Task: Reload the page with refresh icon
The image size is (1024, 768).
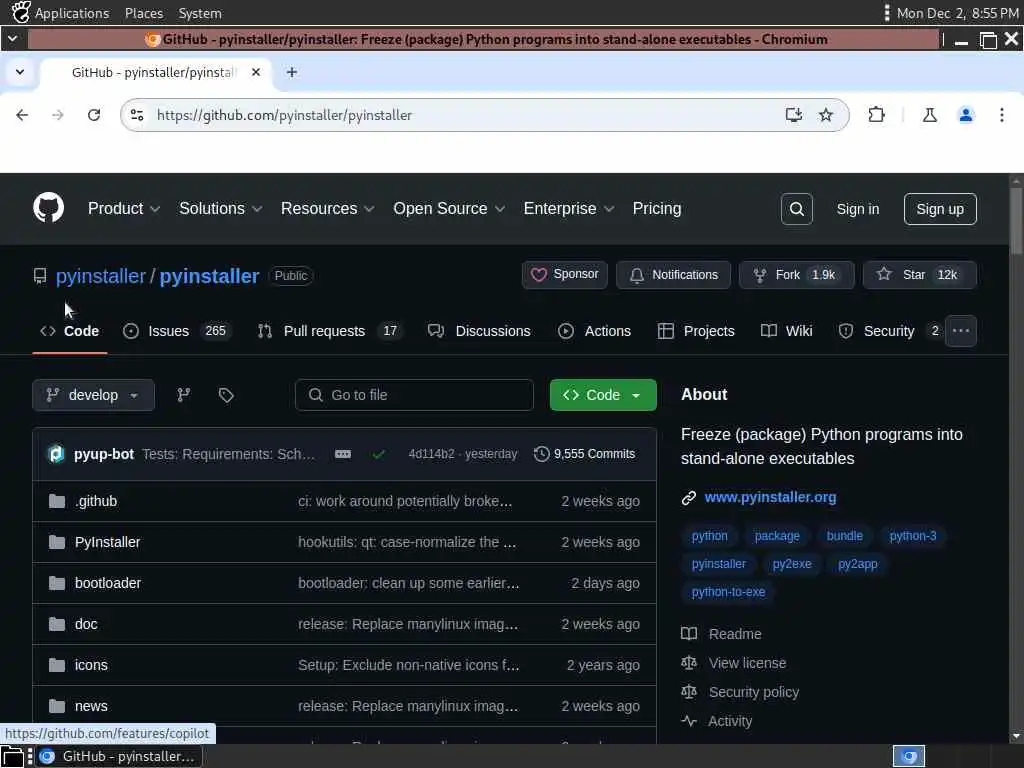Action: tap(94, 115)
